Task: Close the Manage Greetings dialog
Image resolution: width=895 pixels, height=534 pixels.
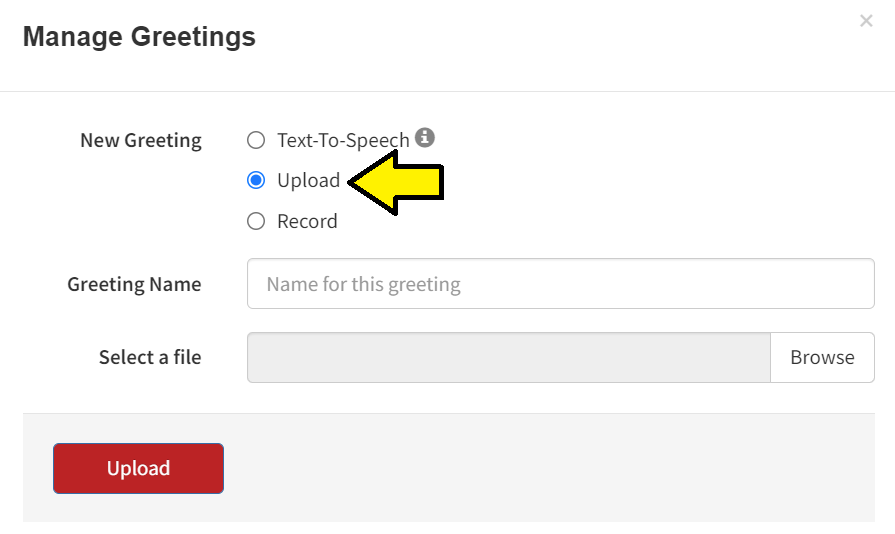Action: (866, 21)
